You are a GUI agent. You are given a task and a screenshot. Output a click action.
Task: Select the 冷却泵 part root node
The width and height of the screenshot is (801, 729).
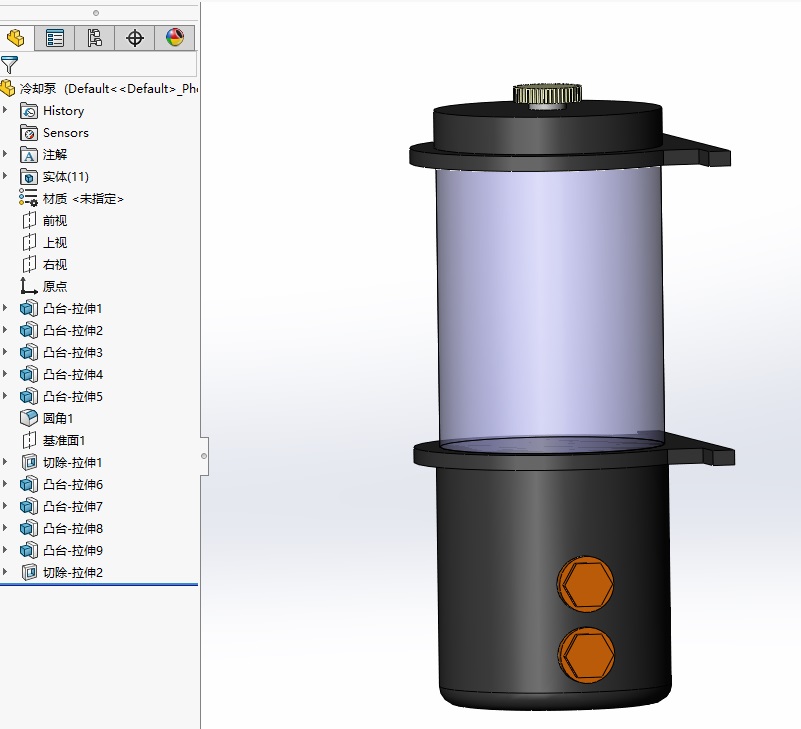click(100, 88)
